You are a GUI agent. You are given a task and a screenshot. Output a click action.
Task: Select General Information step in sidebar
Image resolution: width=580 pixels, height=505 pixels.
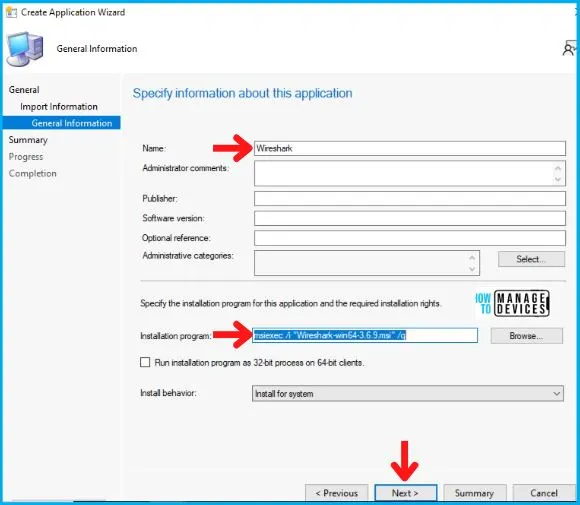pos(61,123)
